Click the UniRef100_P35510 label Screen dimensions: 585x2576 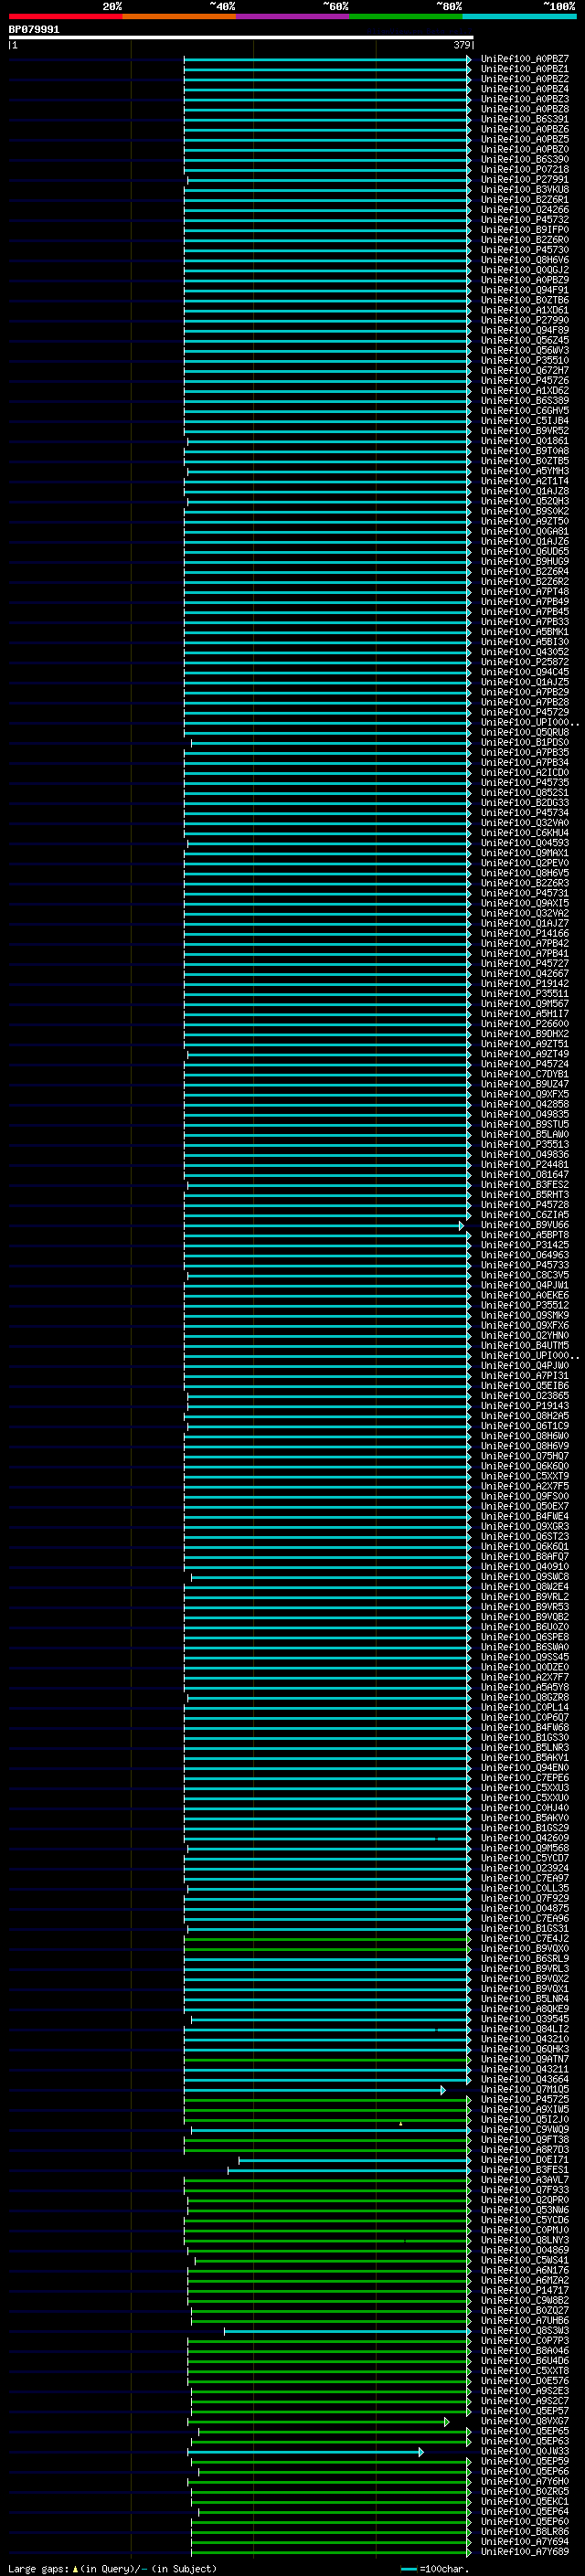(x=524, y=360)
